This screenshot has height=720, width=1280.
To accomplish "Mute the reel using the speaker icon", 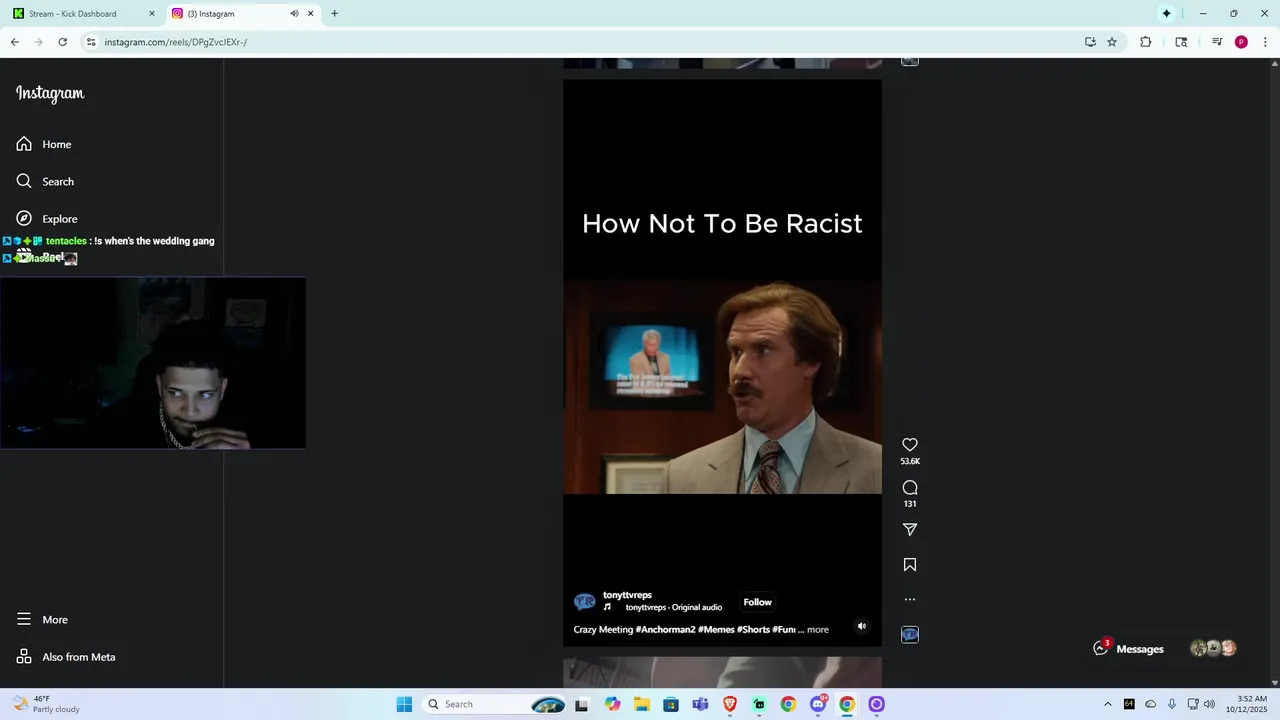I will [x=862, y=626].
